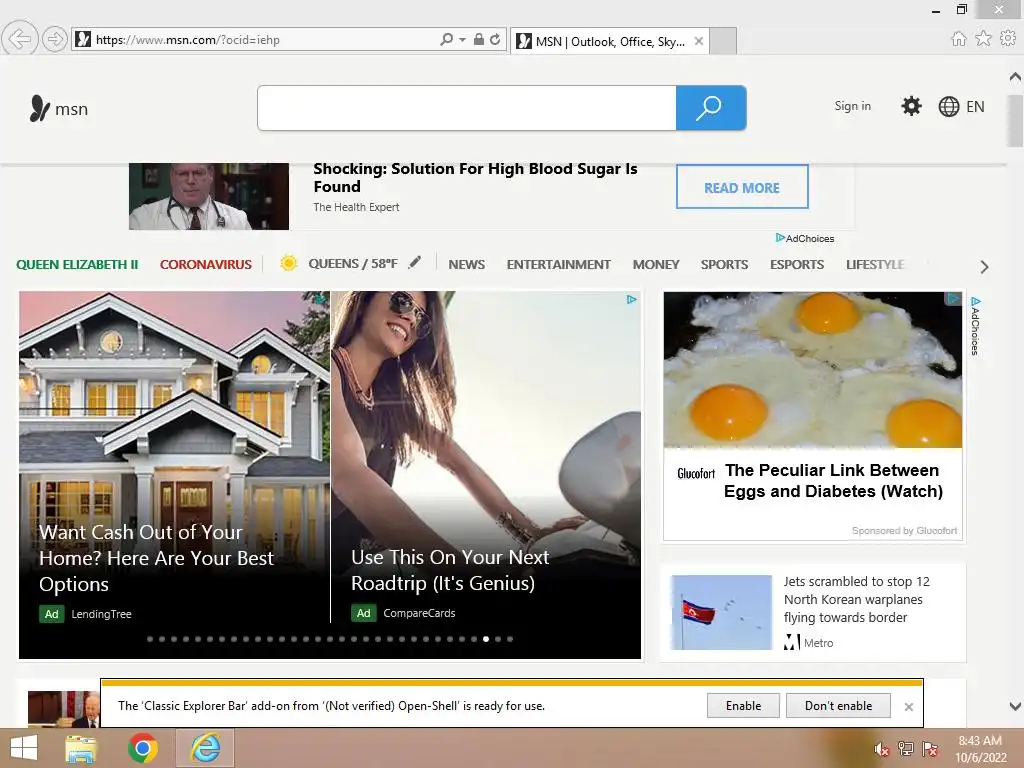This screenshot has width=1024, height=768.
Task: Click the MSN address bar URL field
Action: tap(261, 40)
